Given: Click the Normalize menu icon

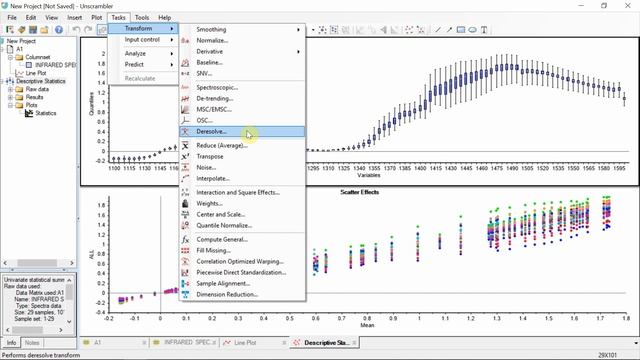Looking at the screenshot, I should [185, 40].
